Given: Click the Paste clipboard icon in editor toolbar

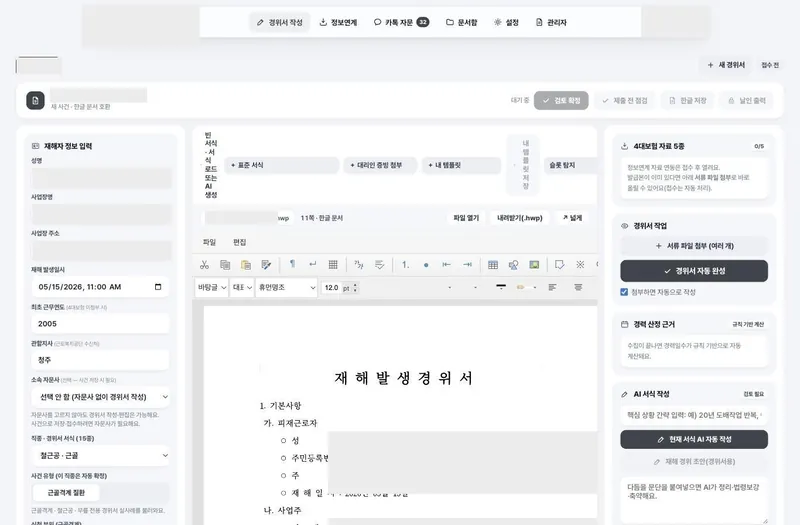Looking at the screenshot, I should pyautogui.click(x=245, y=264).
